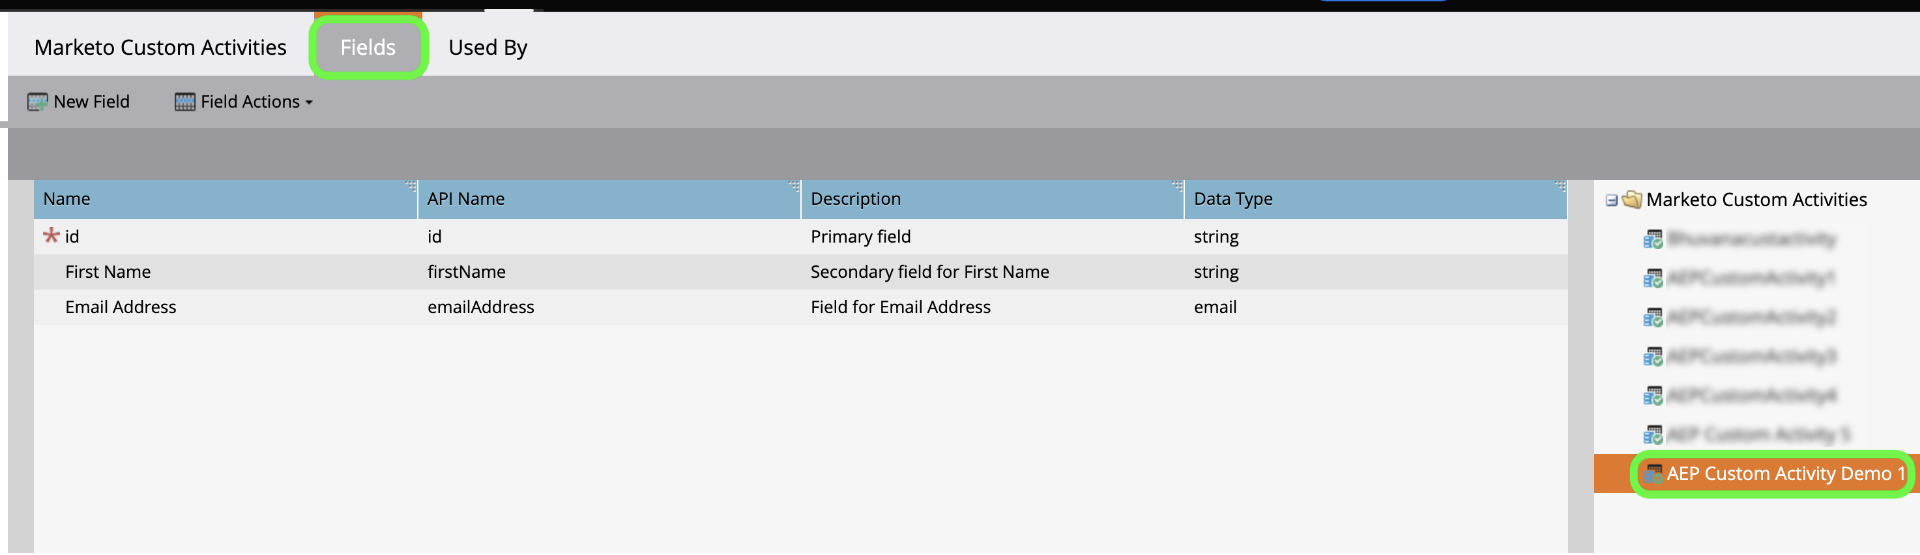The width and height of the screenshot is (1920, 555).
Task: Select the Marketo Custom Activities top tab
Action: coord(160,47)
